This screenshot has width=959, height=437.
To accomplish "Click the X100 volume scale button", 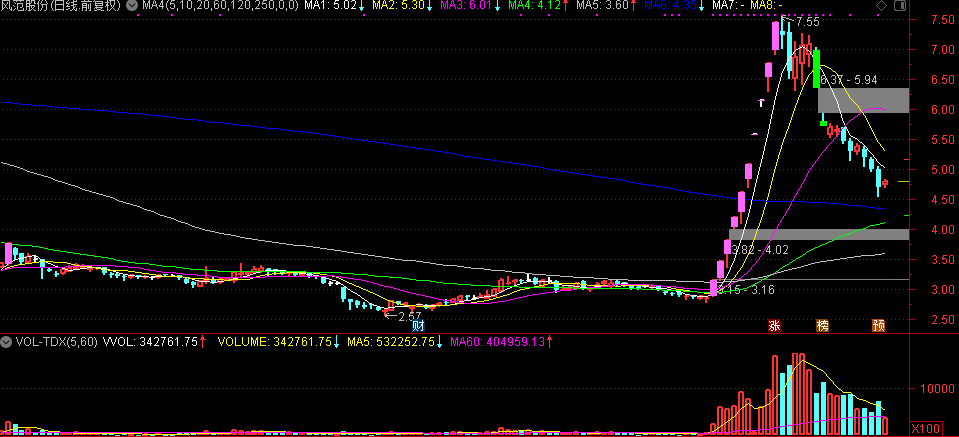I will pyautogui.click(x=927, y=427).
